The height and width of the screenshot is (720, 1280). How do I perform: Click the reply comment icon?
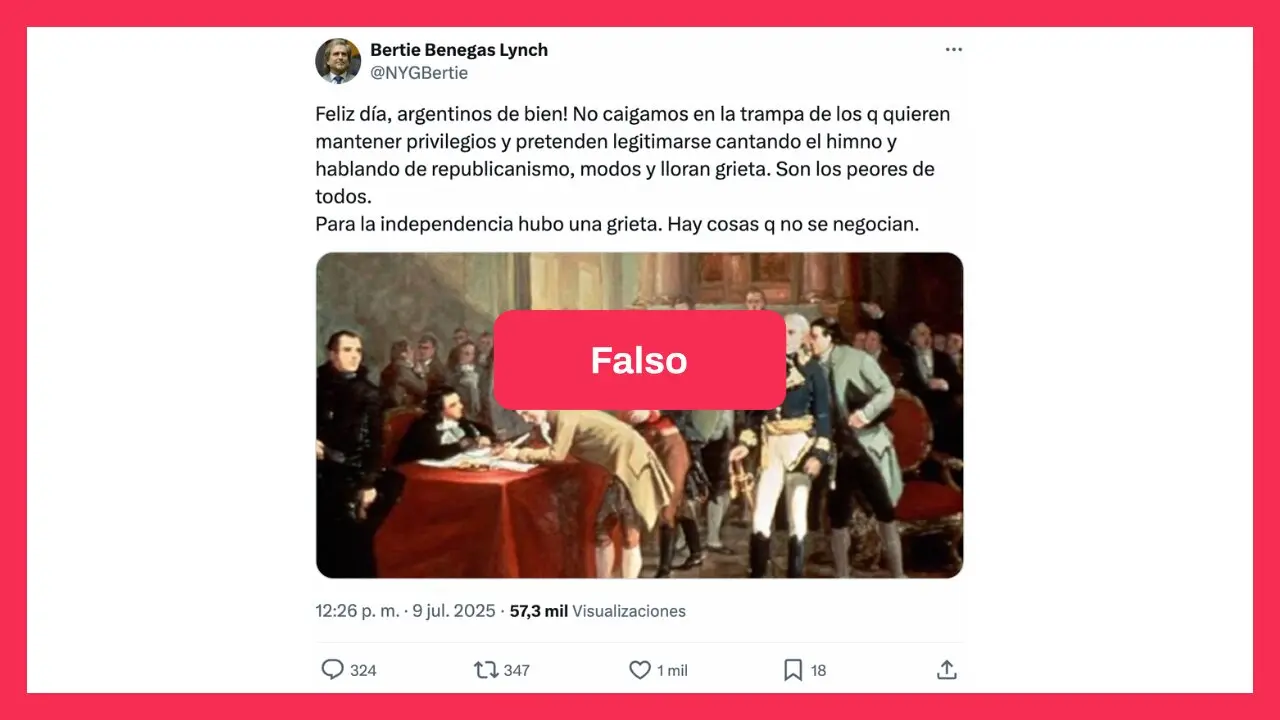332,670
